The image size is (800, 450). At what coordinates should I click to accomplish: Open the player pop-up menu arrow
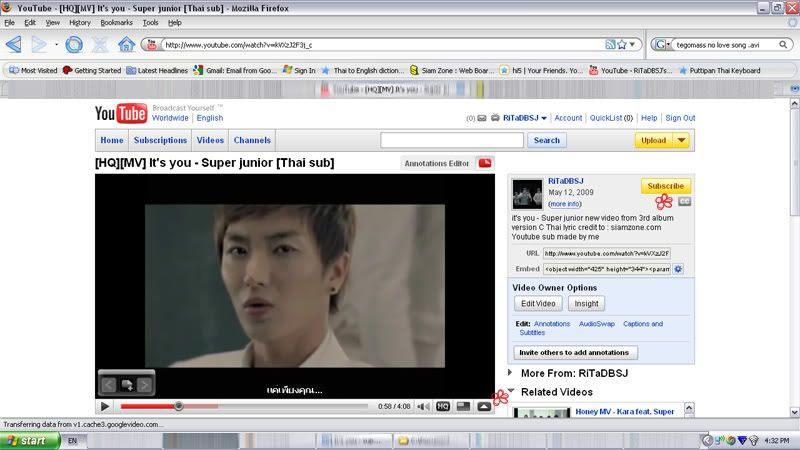pos(484,407)
